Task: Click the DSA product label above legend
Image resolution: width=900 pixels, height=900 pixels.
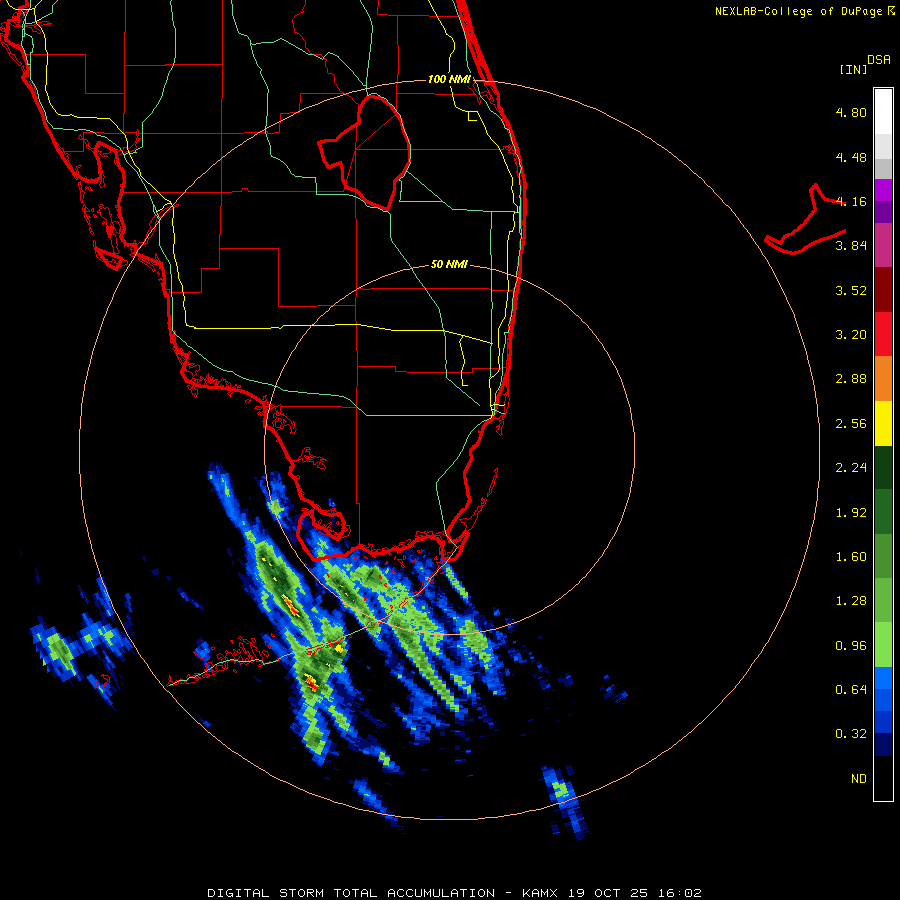Action: (x=879, y=60)
